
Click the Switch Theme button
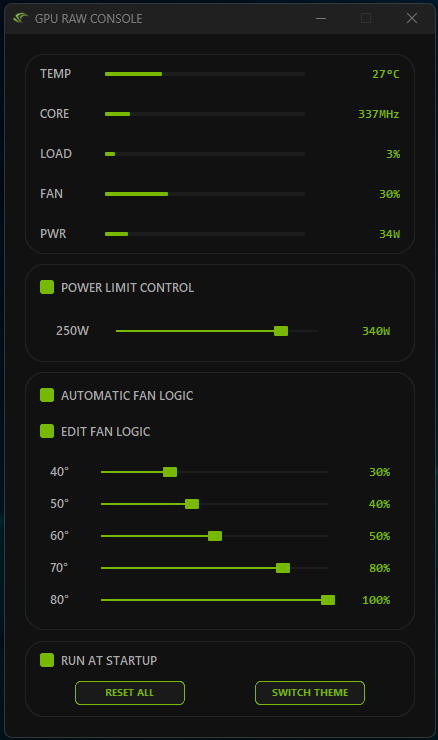[x=310, y=693]
